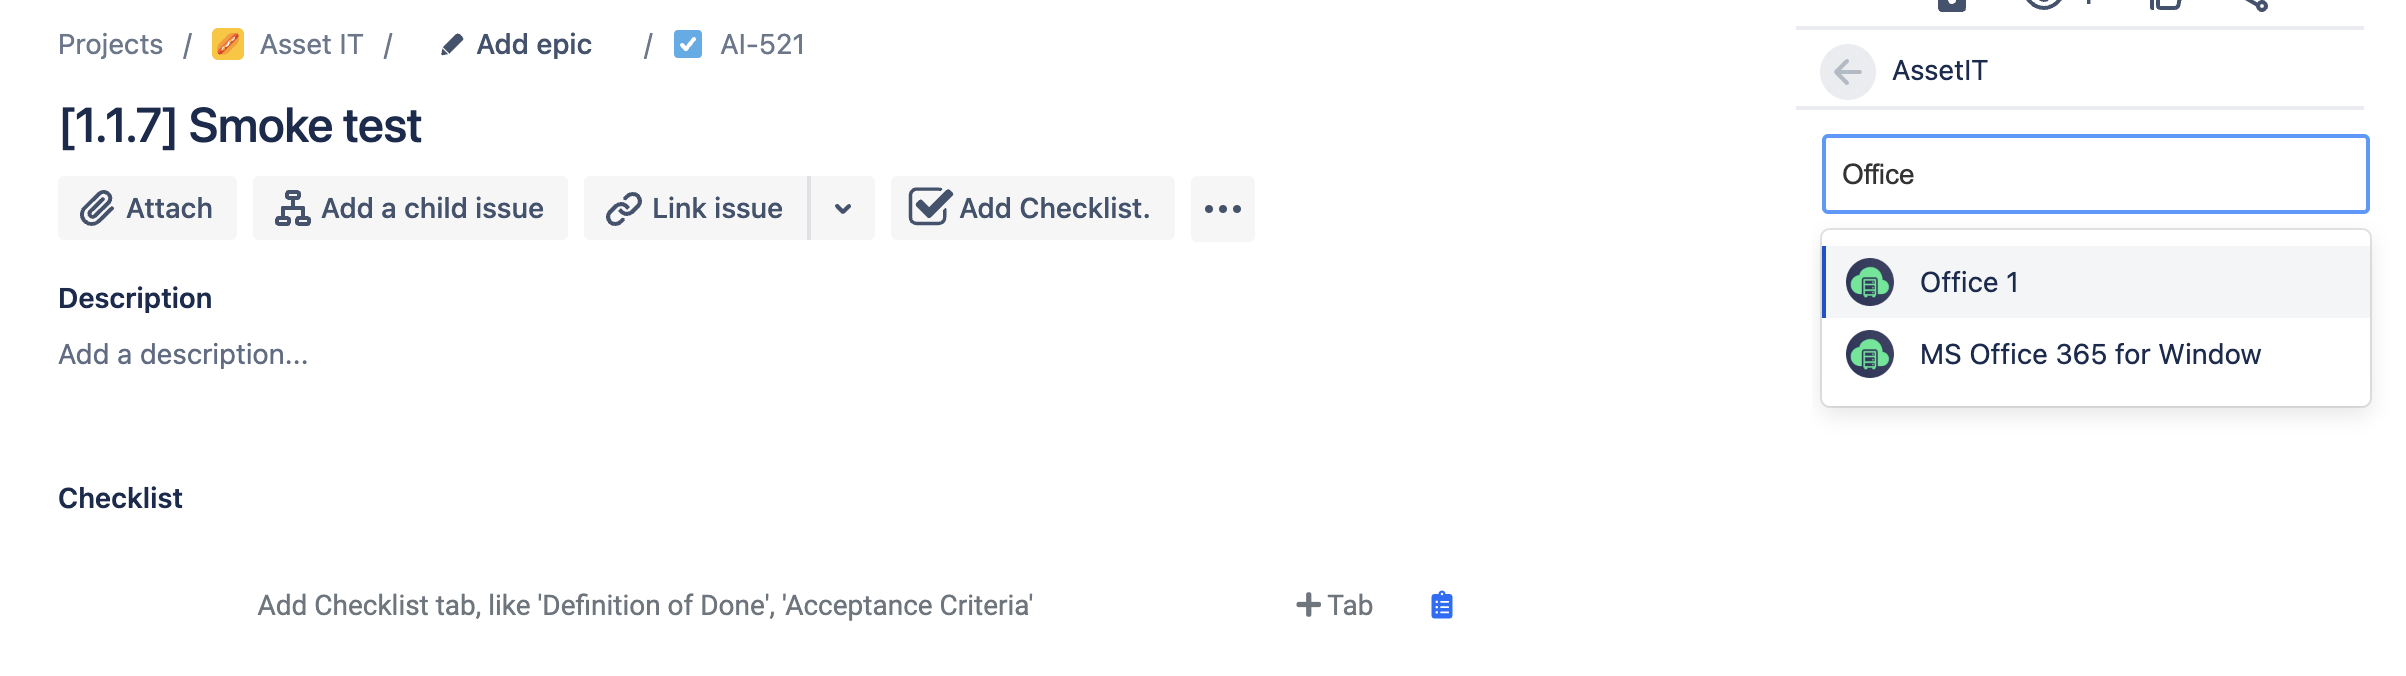2406x676 pixels.
Task: Click Add a child issue button
Action: [x=410, y=208]
